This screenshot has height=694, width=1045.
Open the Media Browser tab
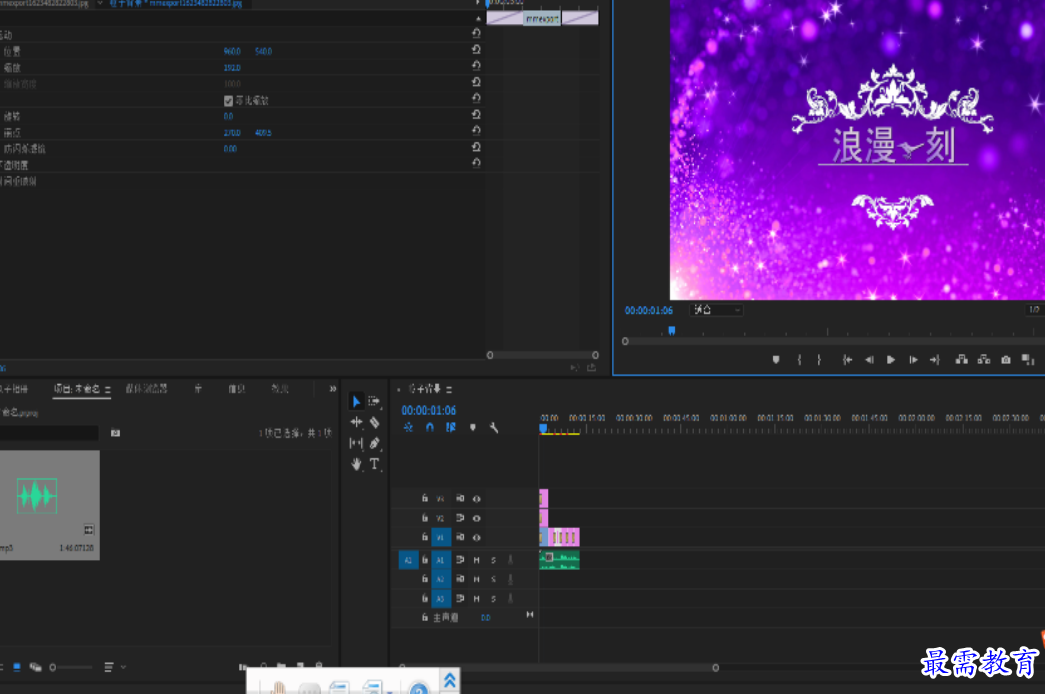coord(147,389)
